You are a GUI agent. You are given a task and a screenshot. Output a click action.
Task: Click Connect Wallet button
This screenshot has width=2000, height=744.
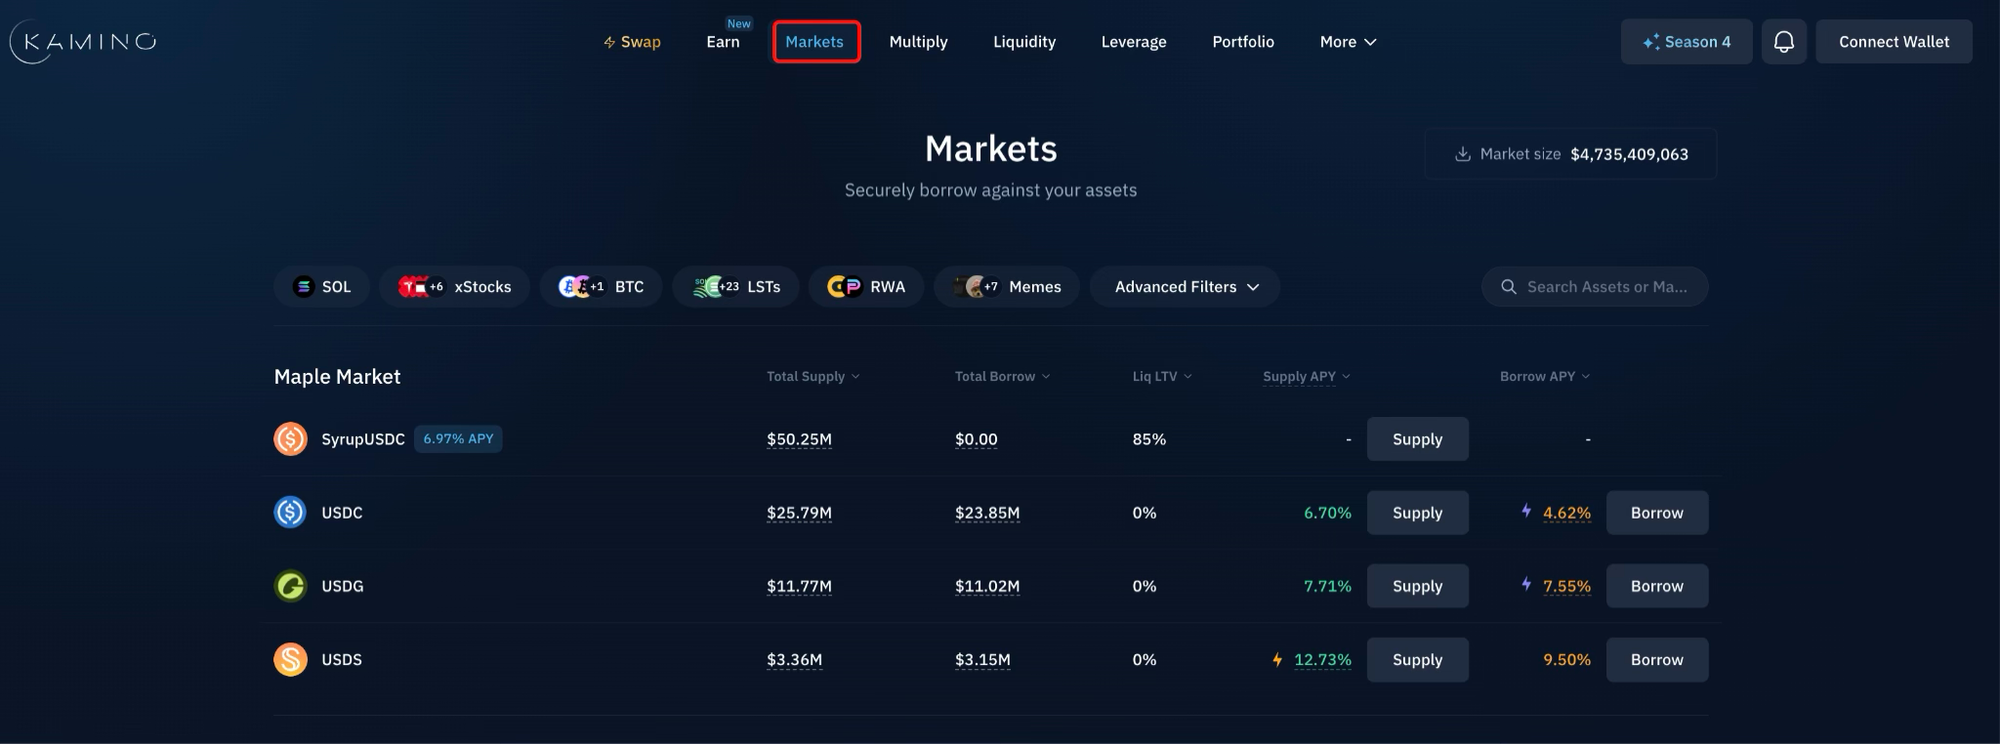pyautogui.click(x=1893, y=42)
